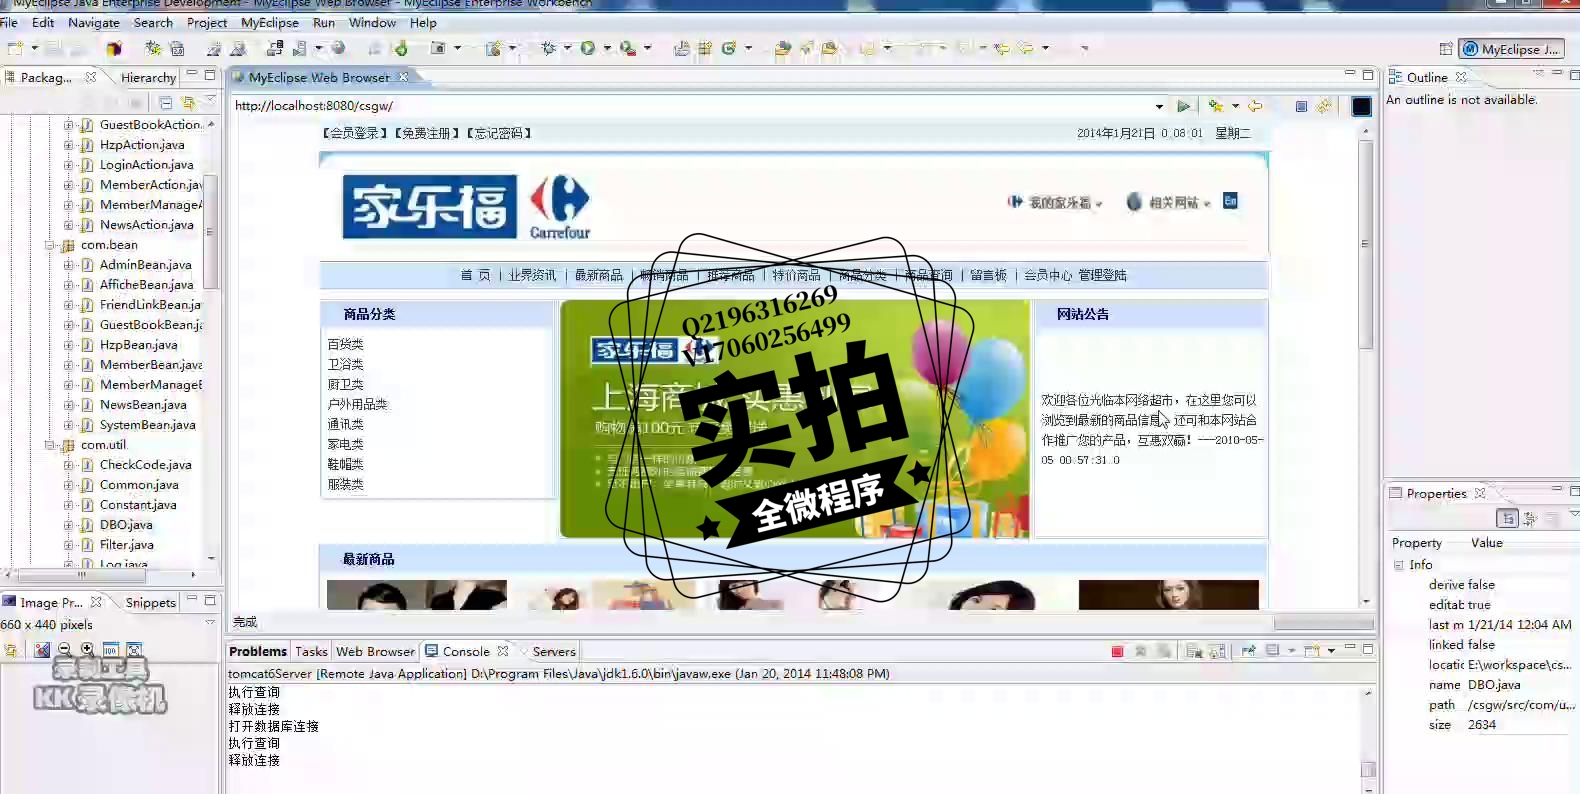
Task: Click the En language icon on the webpage
Action: [x=1230, y=201]
